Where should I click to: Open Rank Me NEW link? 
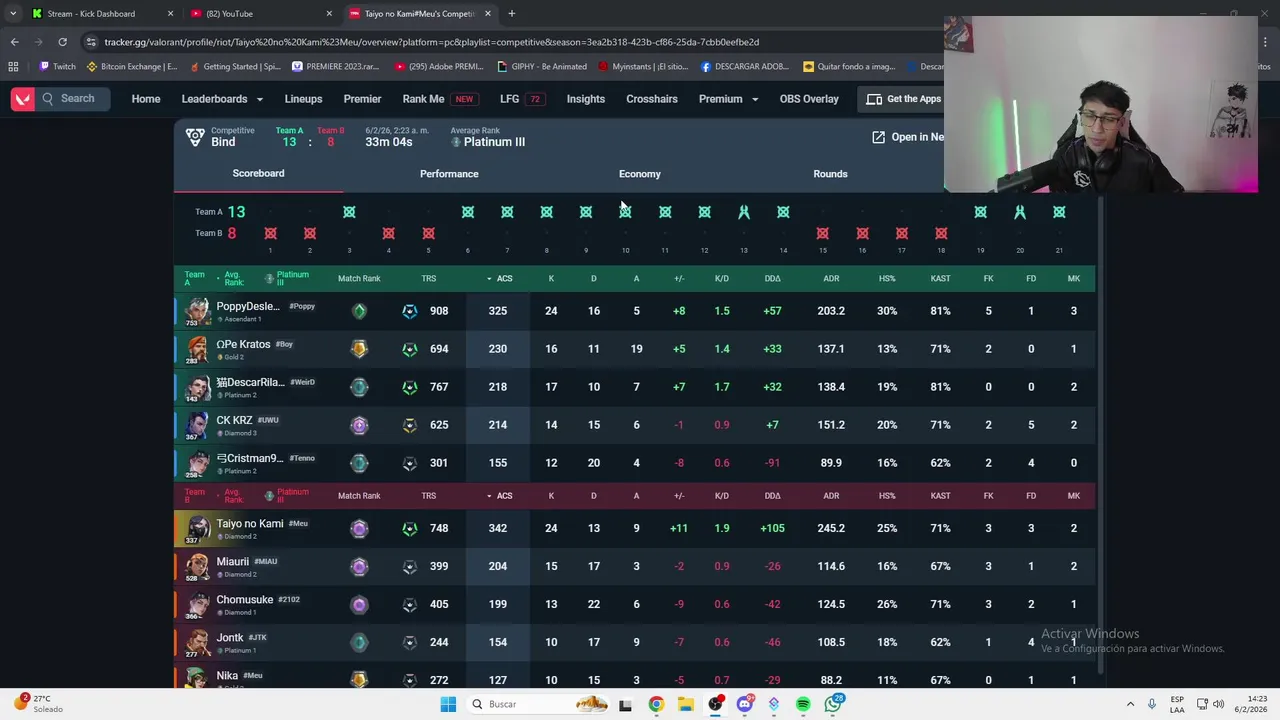(439, 99)
